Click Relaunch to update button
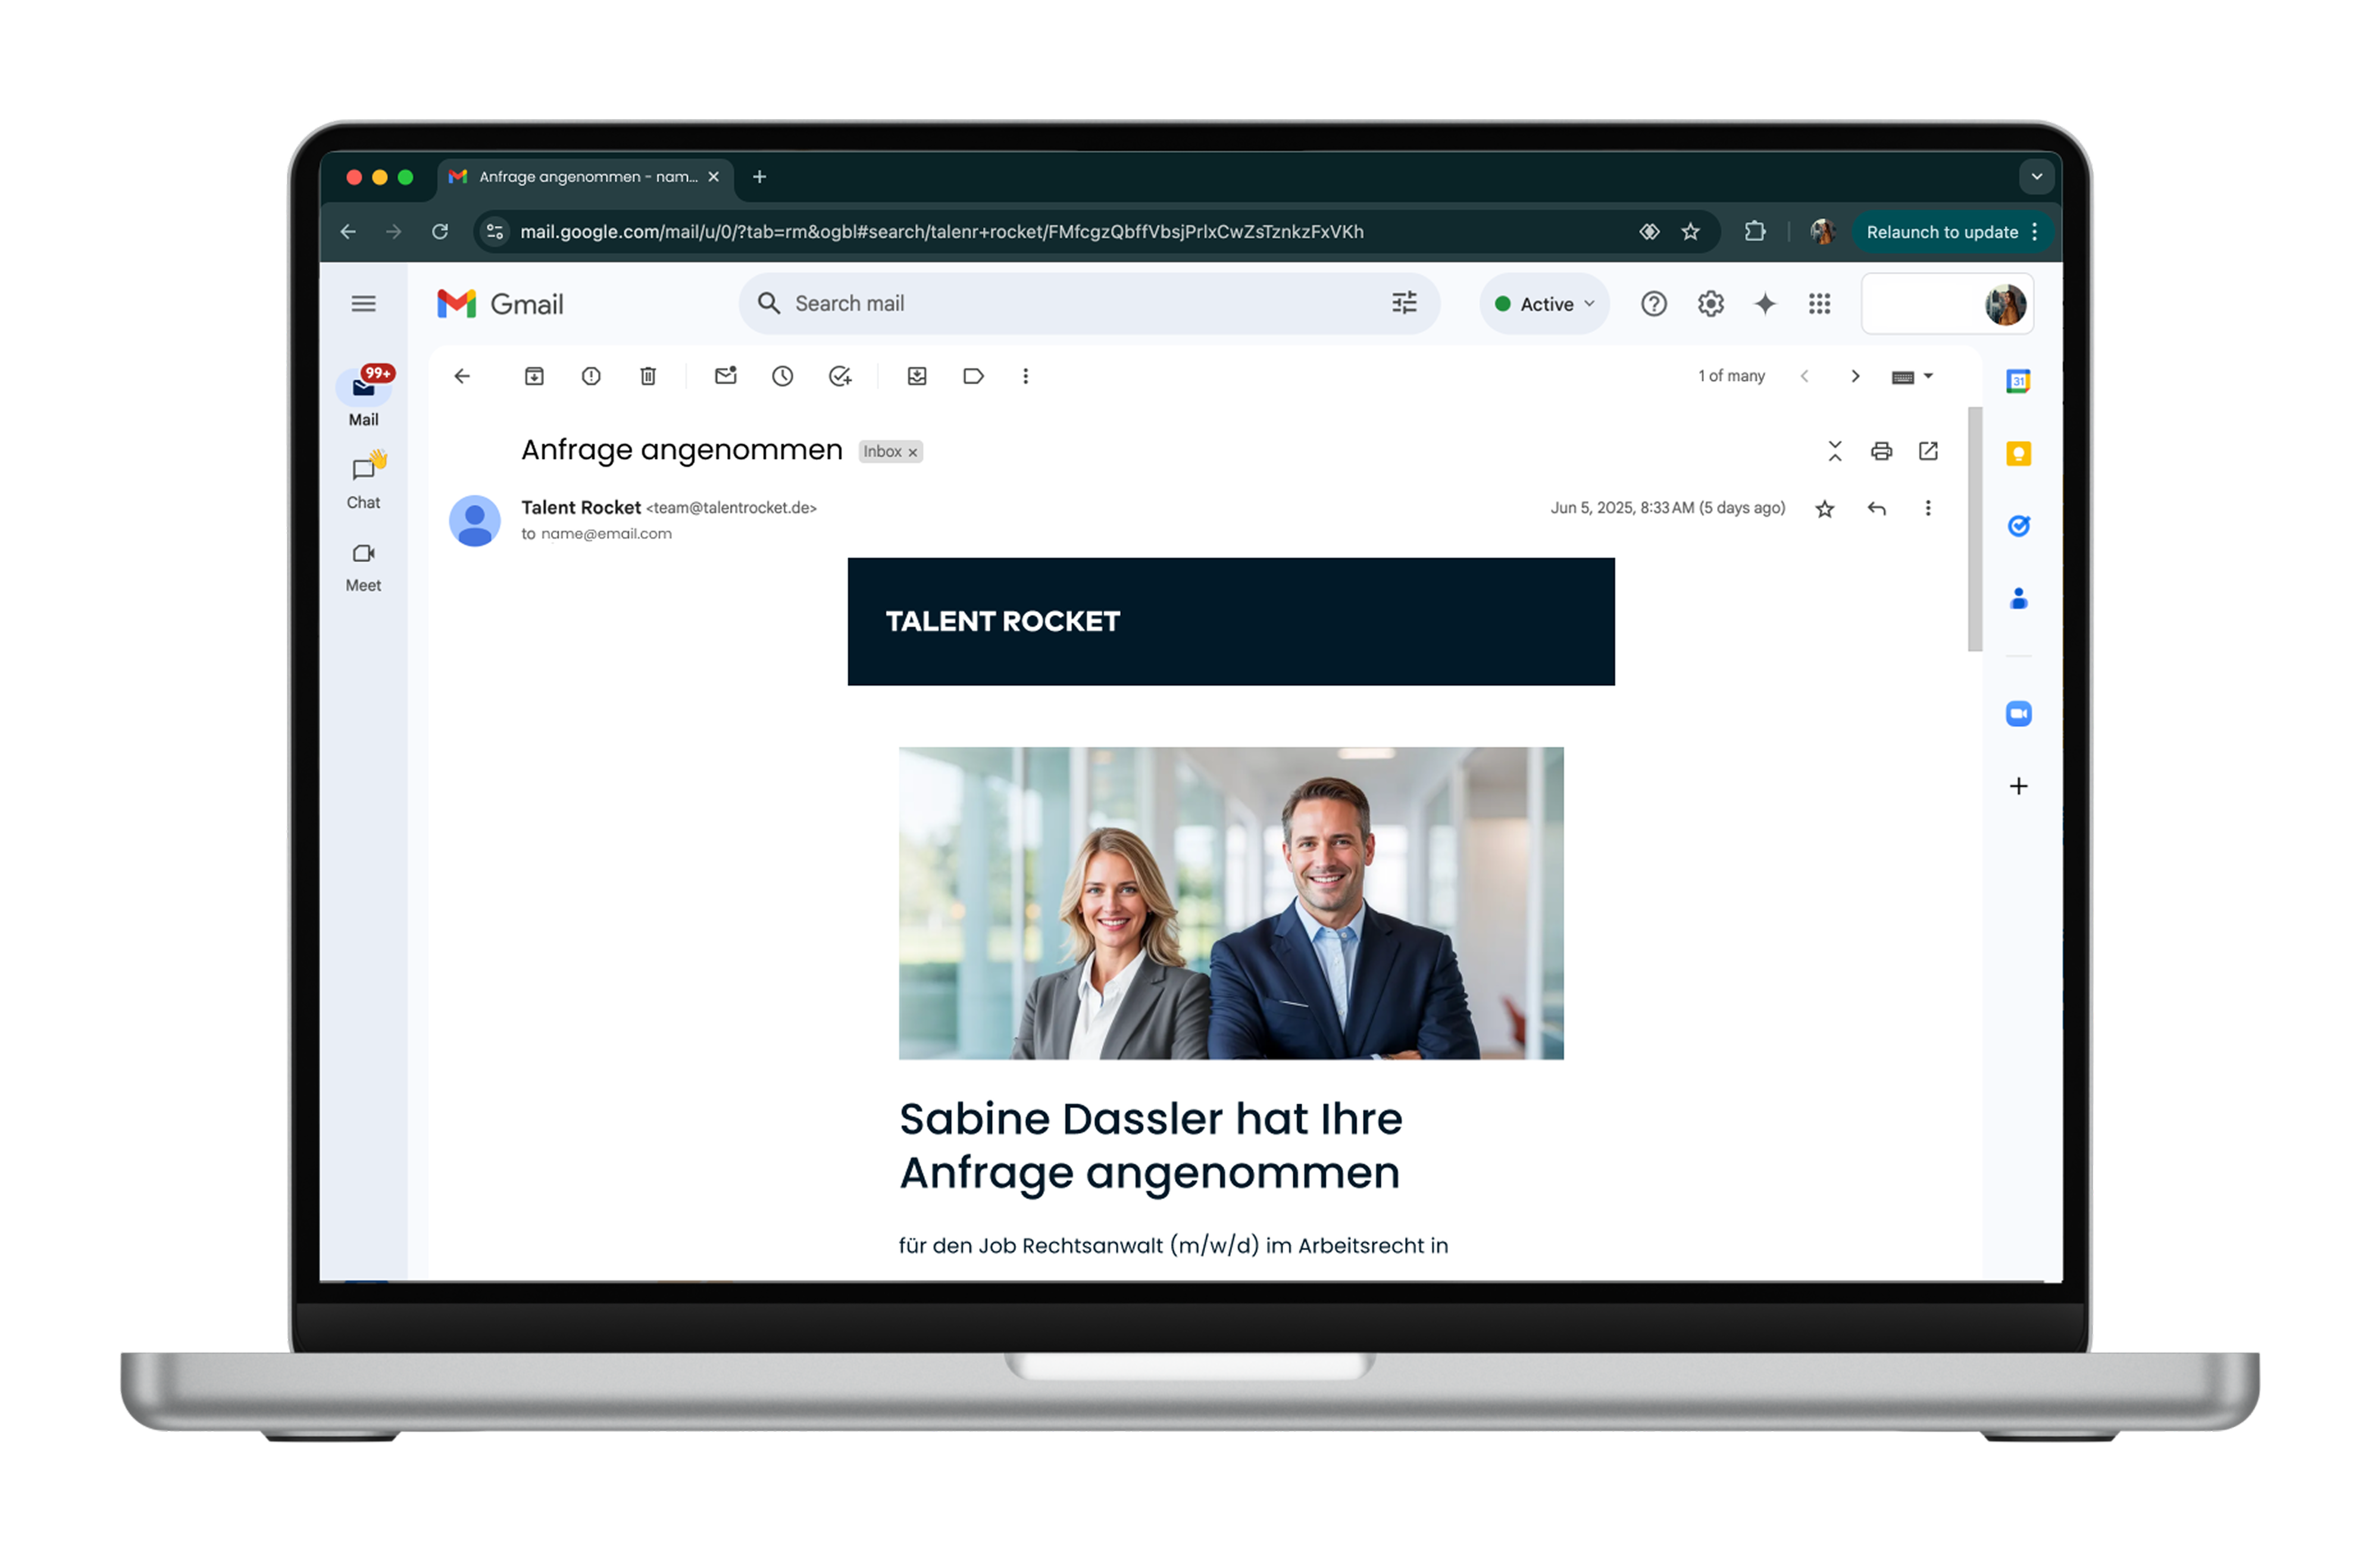Image resolution: width=2380 pixels, height=1562 pixels. tap(1953, 232)
